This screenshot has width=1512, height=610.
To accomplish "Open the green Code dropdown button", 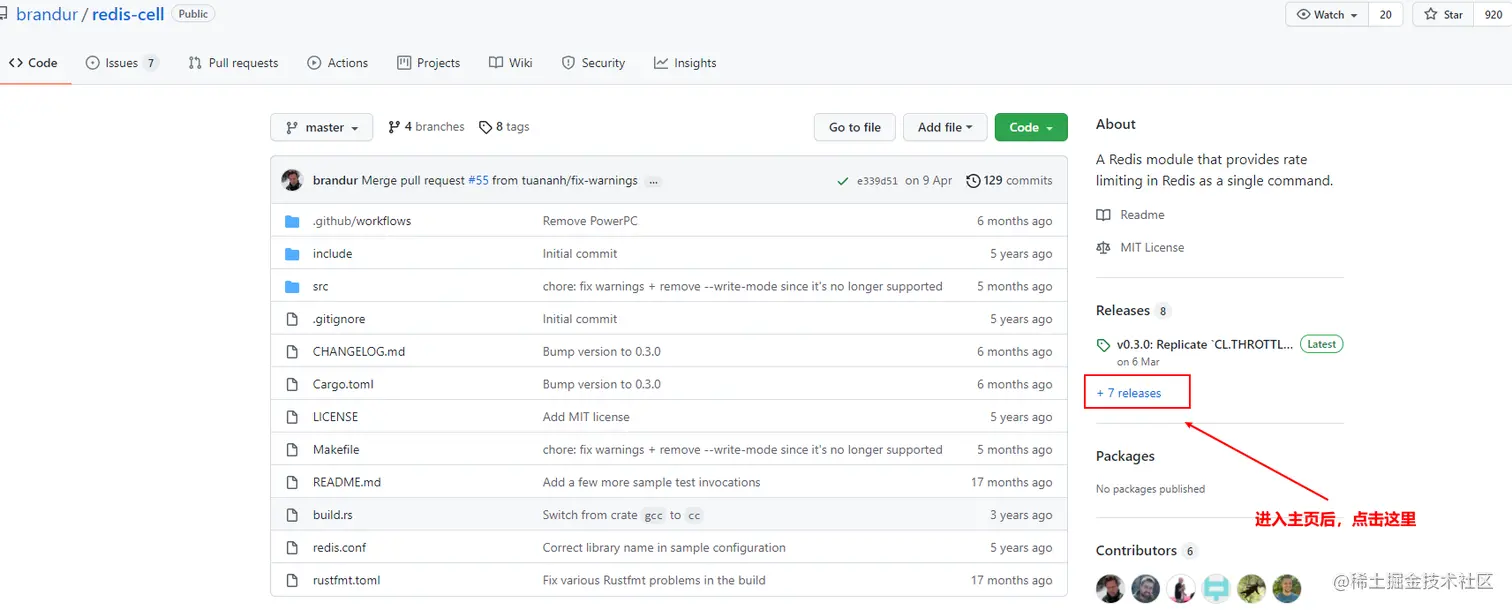I will point(1031,127).
